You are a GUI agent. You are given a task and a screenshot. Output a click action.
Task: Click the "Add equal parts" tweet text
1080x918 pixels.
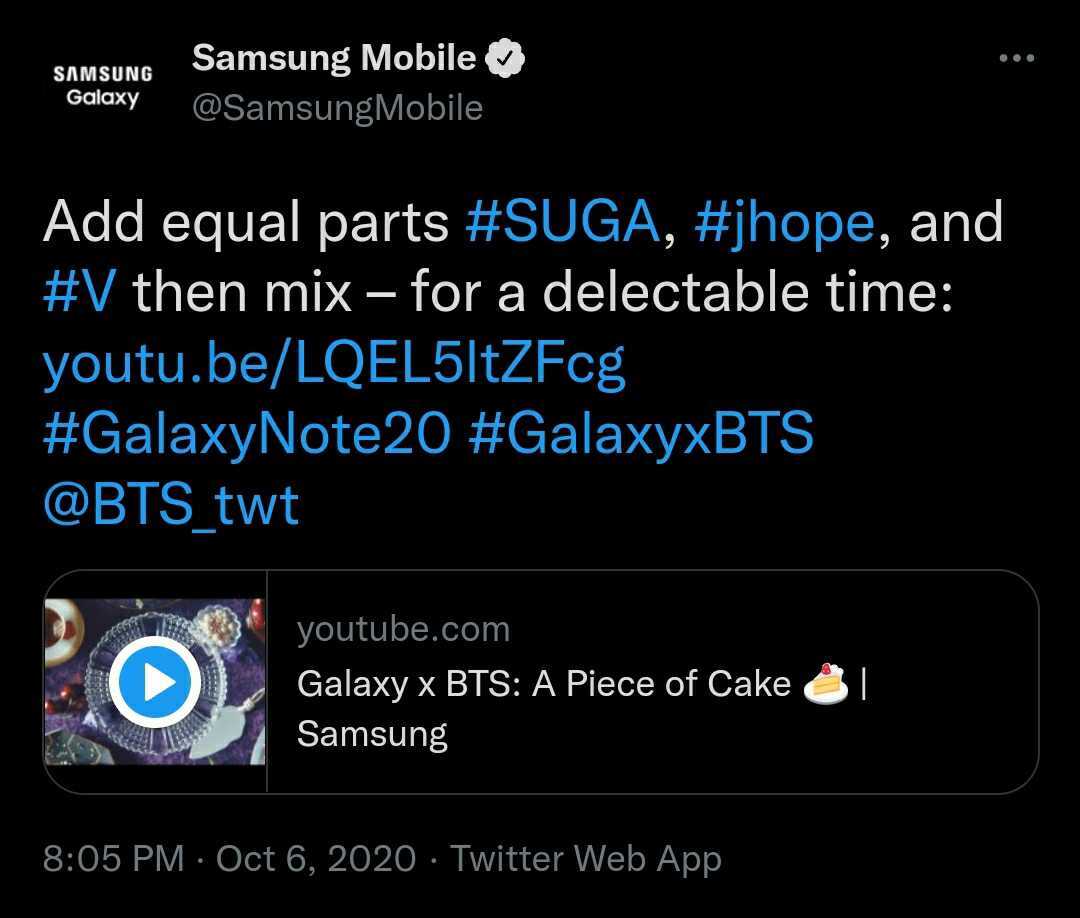click(x=246, y=222)
